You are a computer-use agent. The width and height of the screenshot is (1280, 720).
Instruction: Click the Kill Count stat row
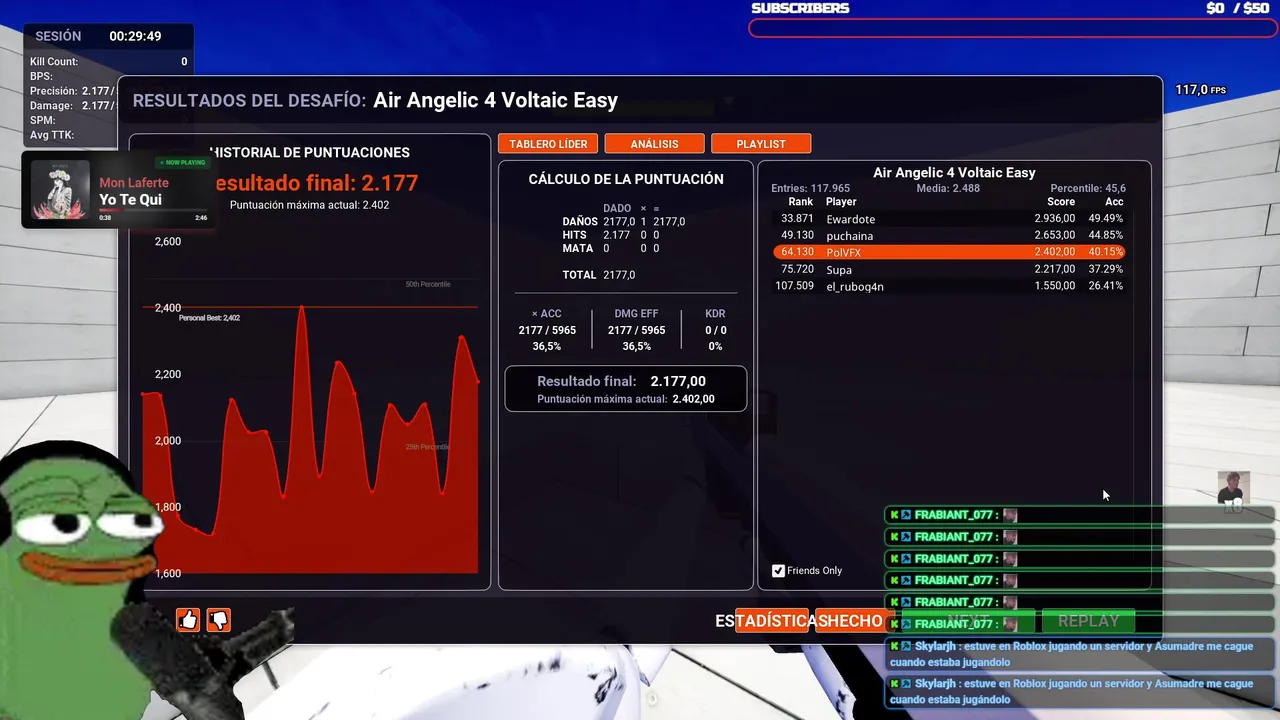coord(108,62)
